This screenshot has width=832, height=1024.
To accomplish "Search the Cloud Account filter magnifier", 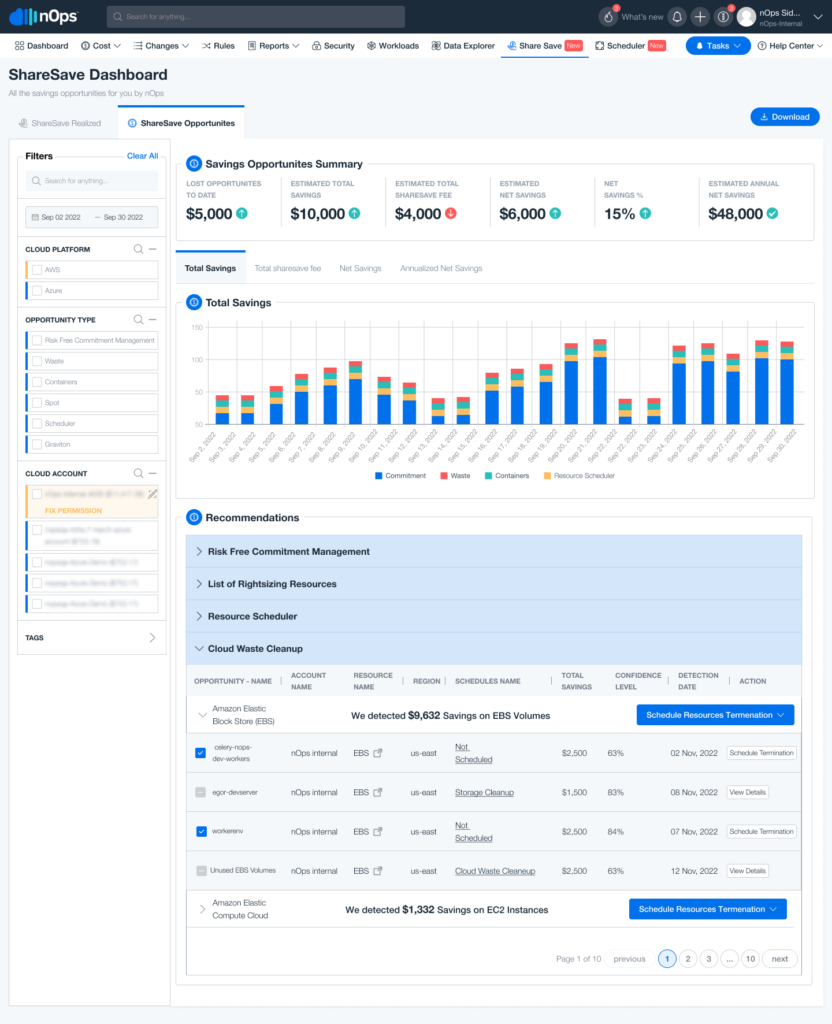I will (138, 473).
